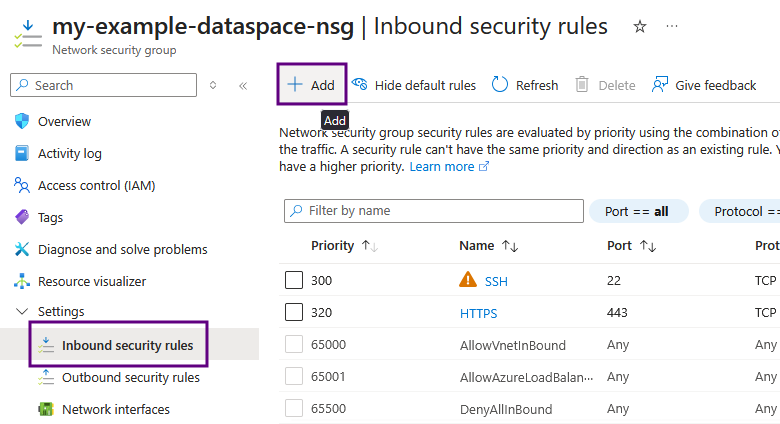Image resolution: width=780 pixels, height=424 pixels.
Task: Click the Refresh button label
Action: [537, 86]
